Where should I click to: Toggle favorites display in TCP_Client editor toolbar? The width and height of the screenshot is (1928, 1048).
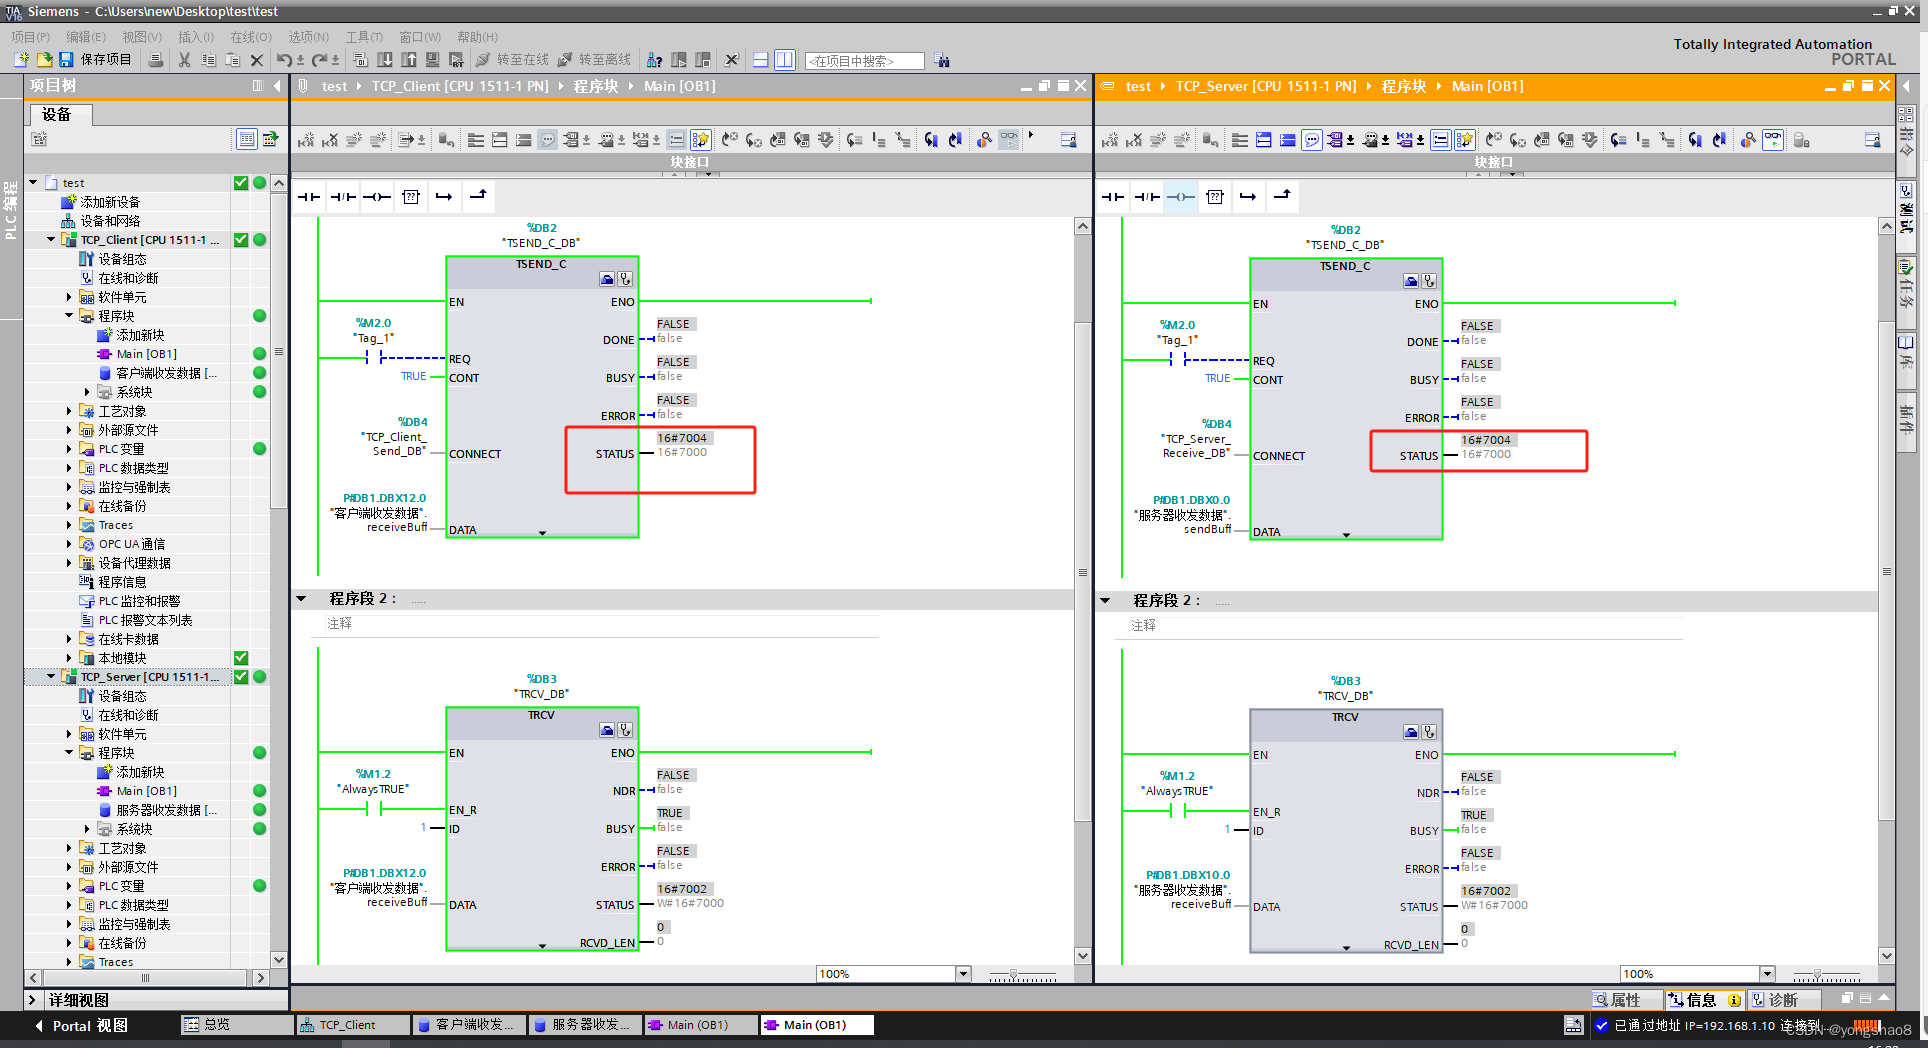[x=701, y=140]
